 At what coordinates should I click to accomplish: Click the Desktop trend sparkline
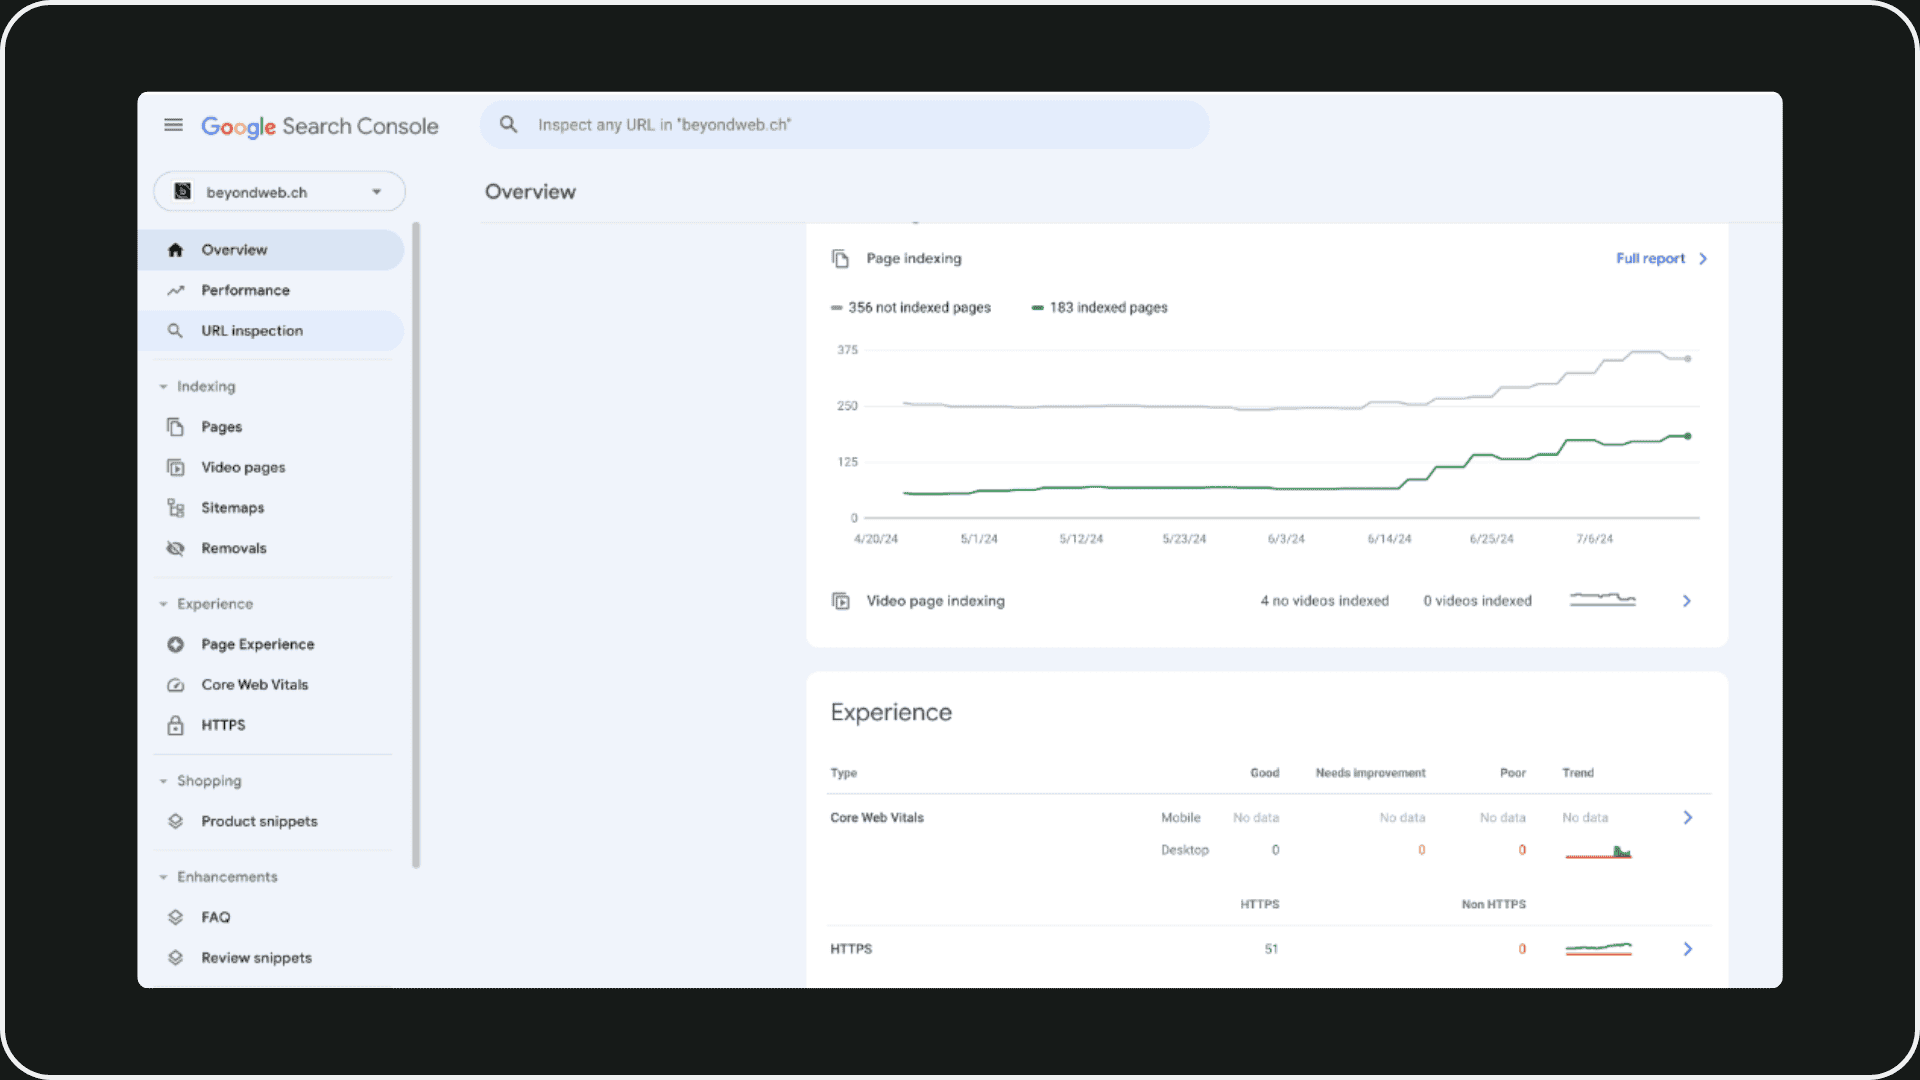(1598, 852)
